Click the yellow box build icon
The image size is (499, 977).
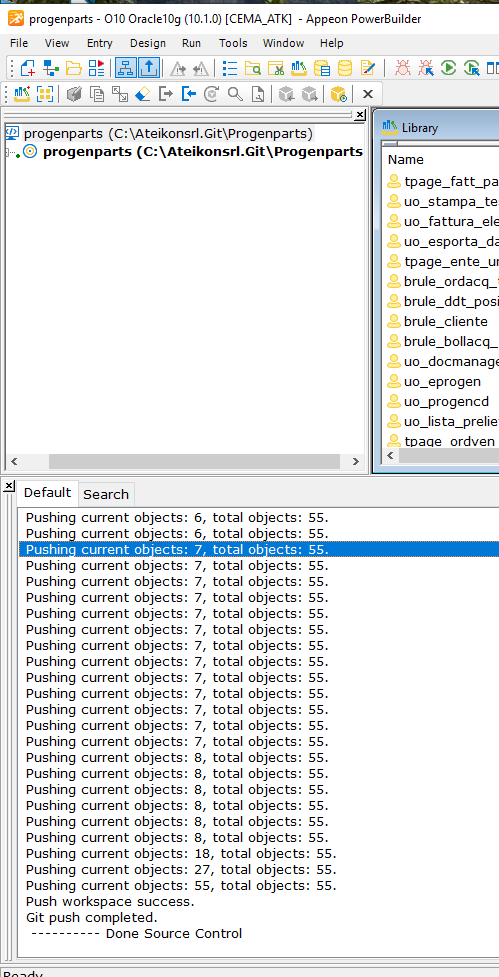click(x=338, y=94)
